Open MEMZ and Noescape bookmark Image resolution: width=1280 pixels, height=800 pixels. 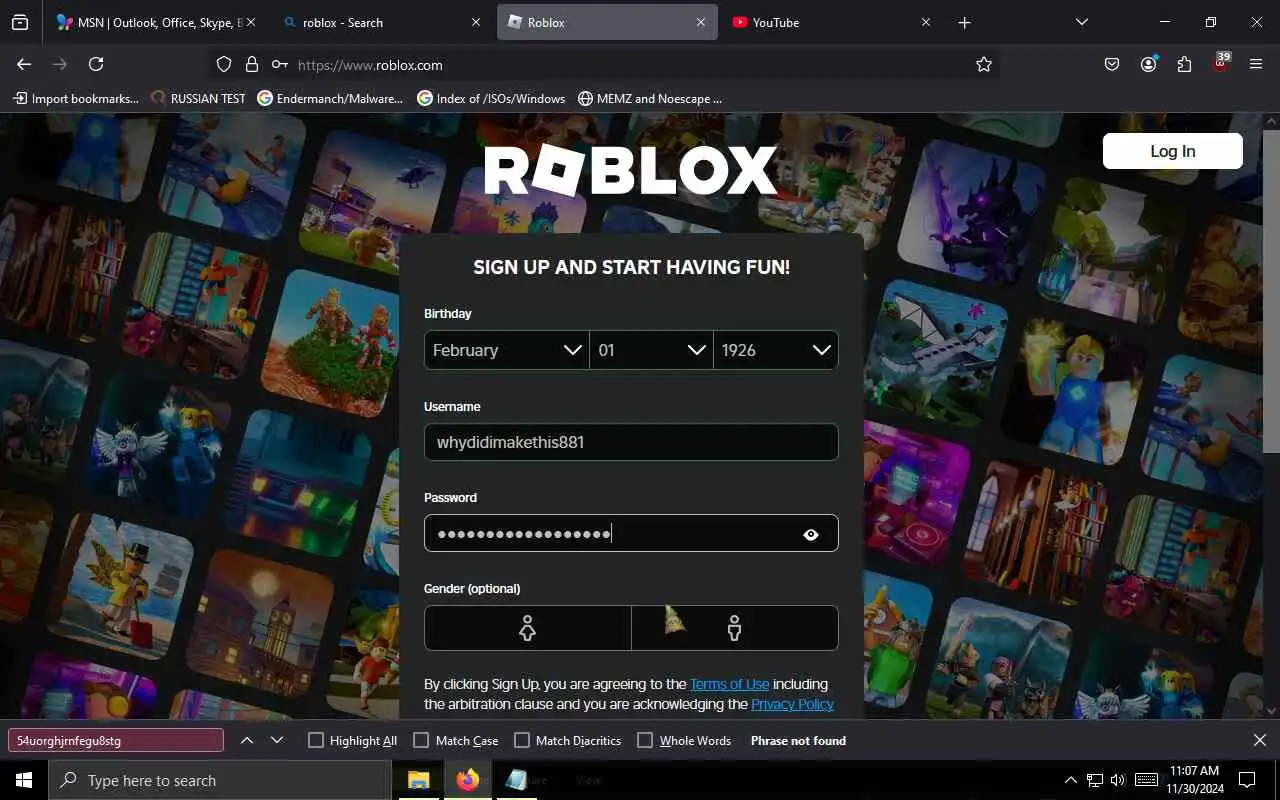pyautogui.click(x=650, y=98)
